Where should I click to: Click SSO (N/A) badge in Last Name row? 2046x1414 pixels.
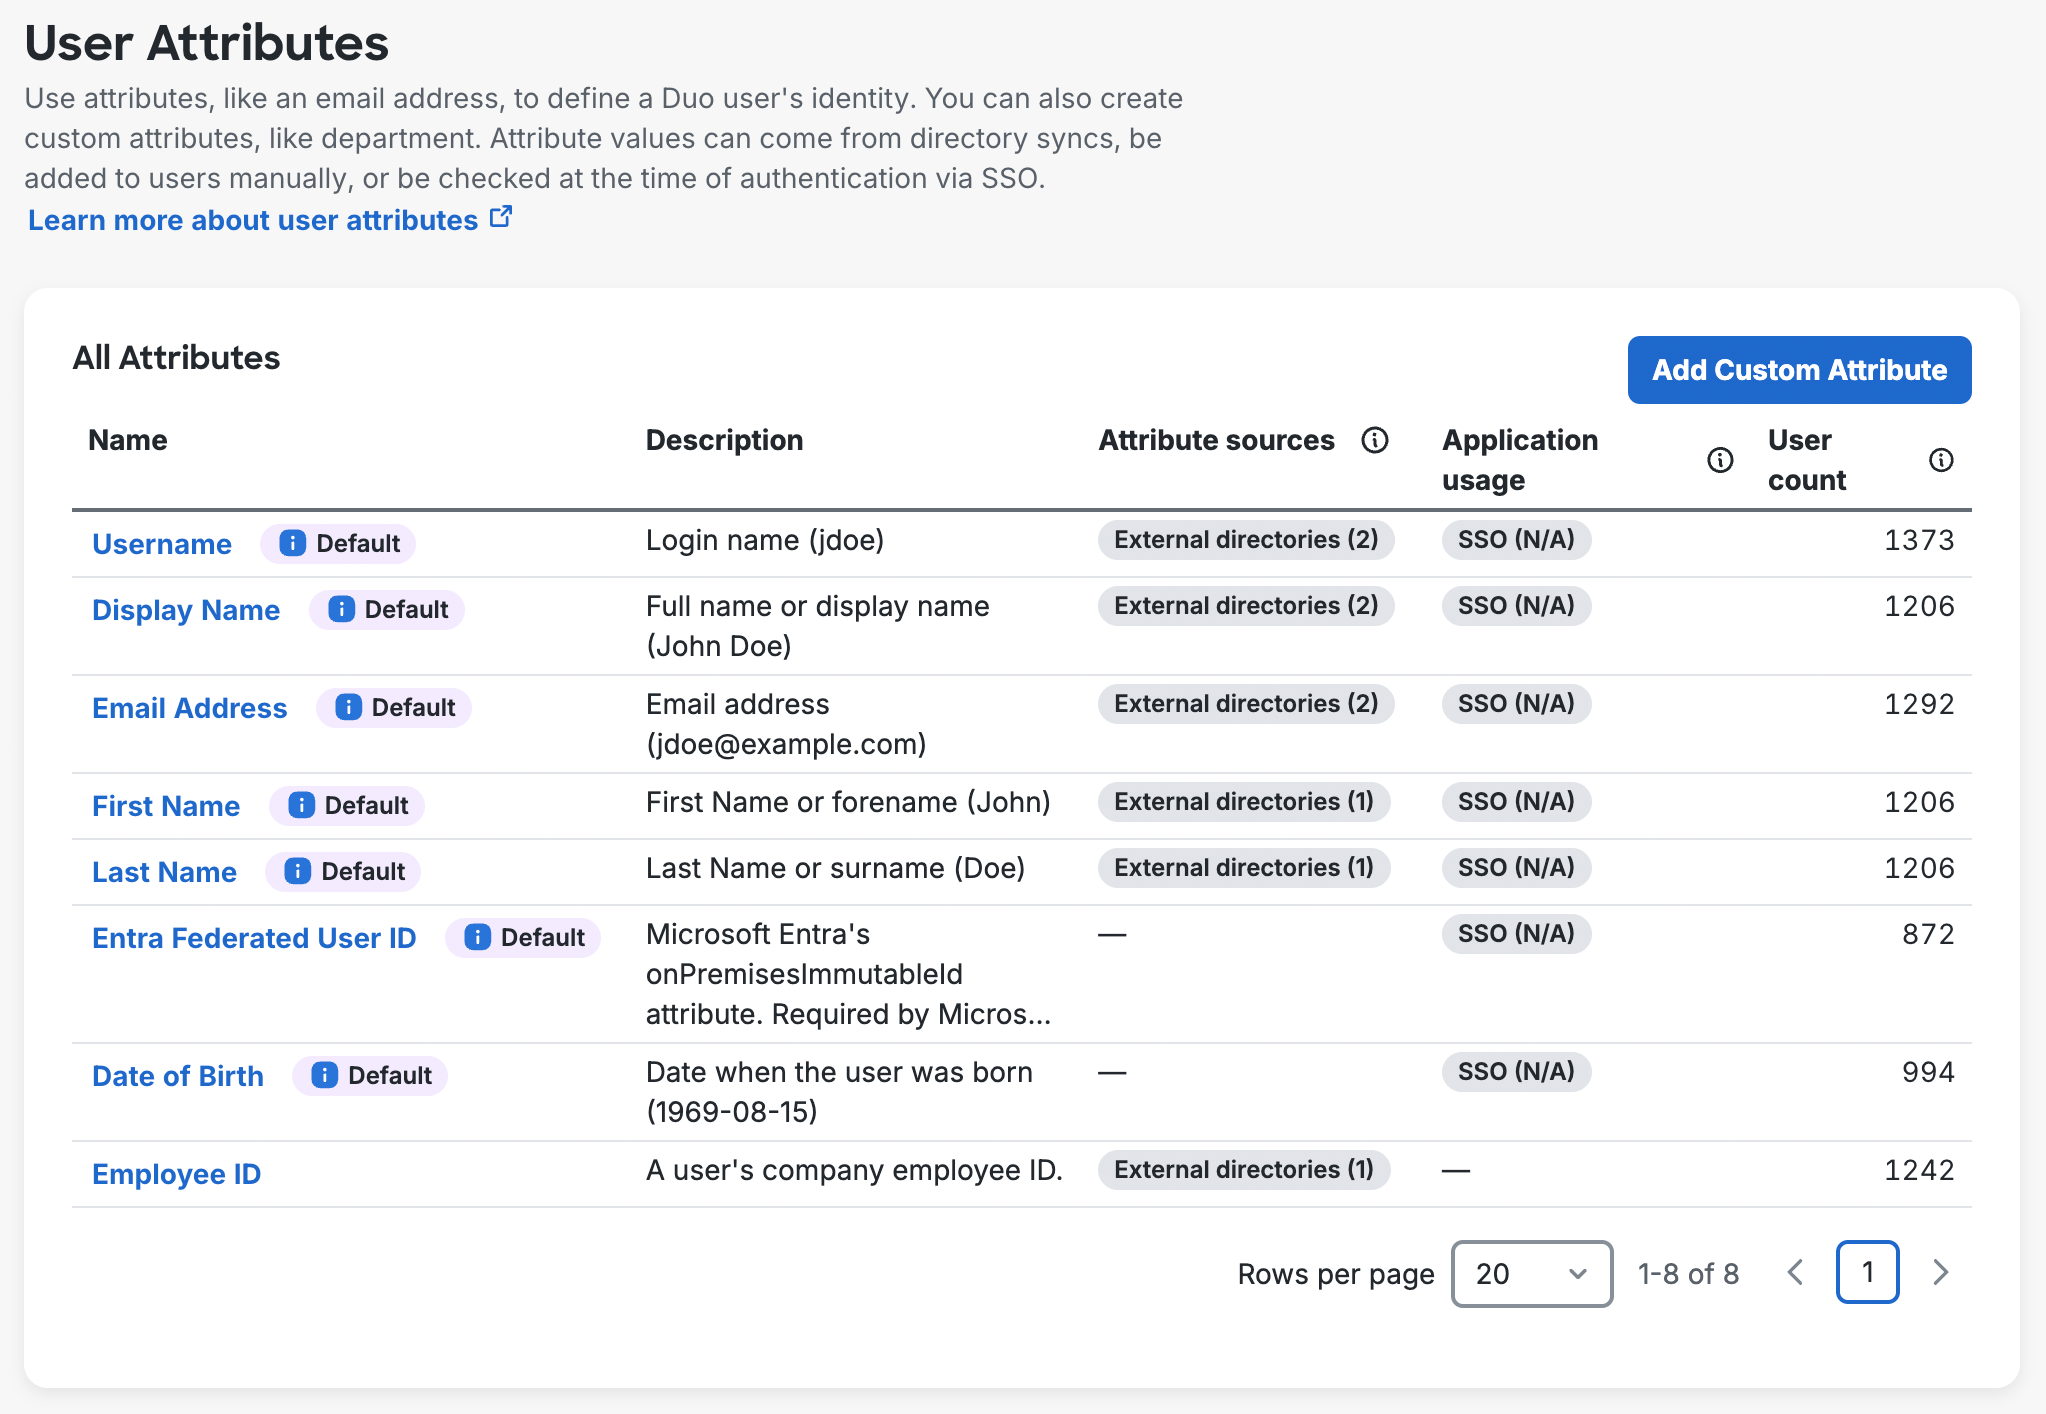coord(1515,868)
